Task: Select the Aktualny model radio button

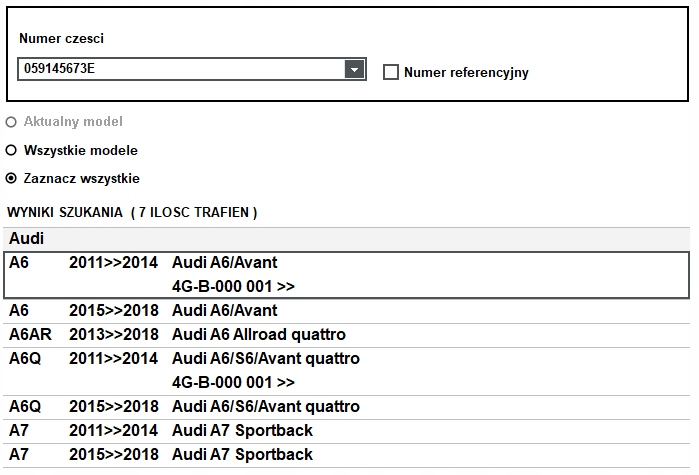Action: (11, 122)
